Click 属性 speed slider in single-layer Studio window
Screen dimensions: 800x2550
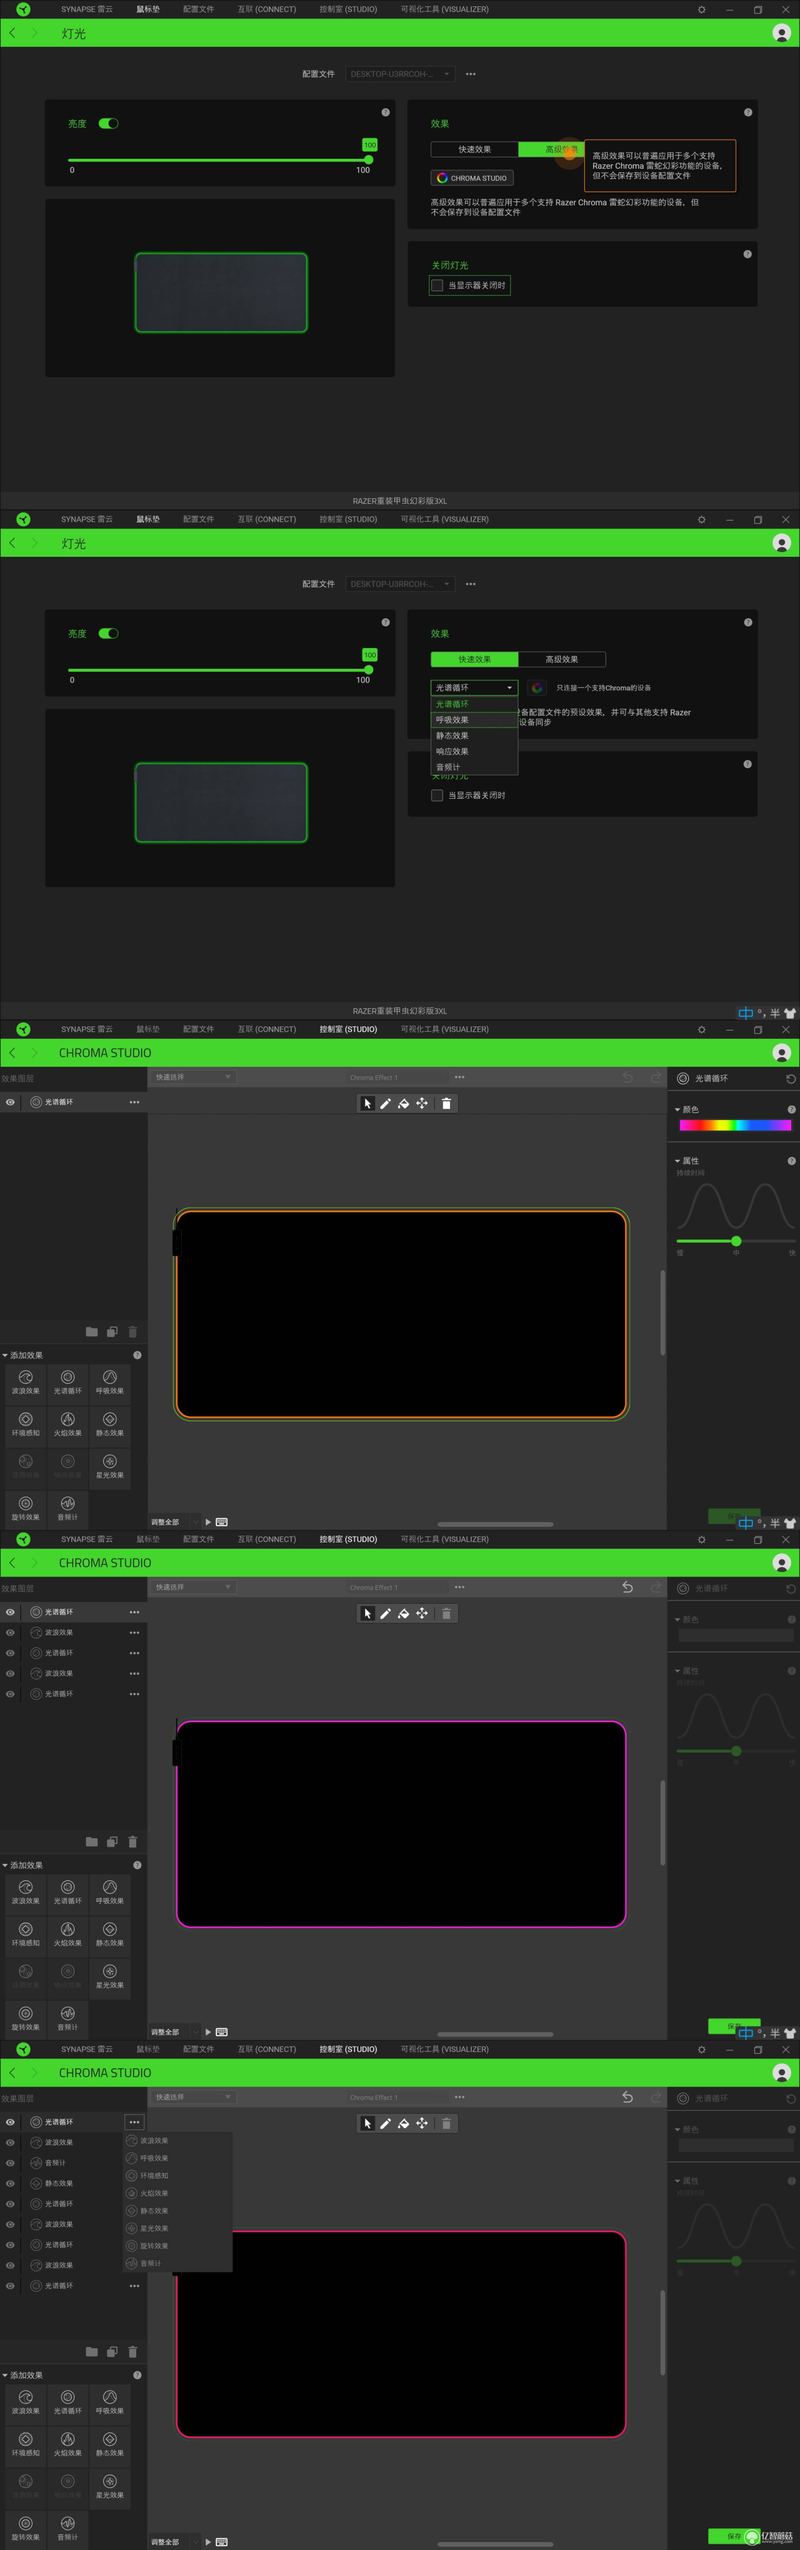[x=735, y=1241]
